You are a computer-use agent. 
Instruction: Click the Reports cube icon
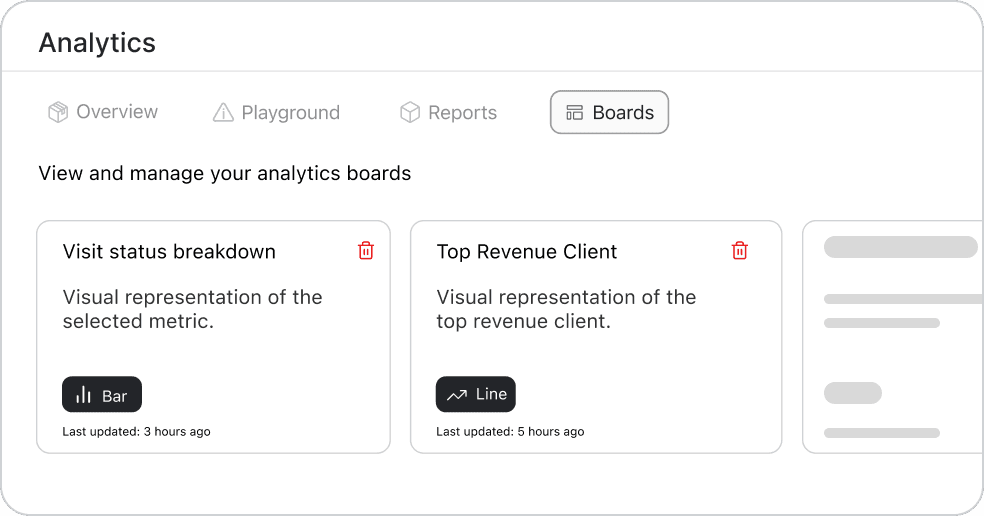[x=409, y=113]
